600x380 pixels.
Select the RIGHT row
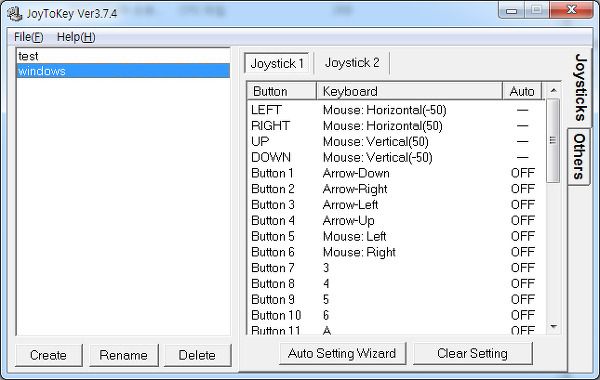click(x=396, y=126)
